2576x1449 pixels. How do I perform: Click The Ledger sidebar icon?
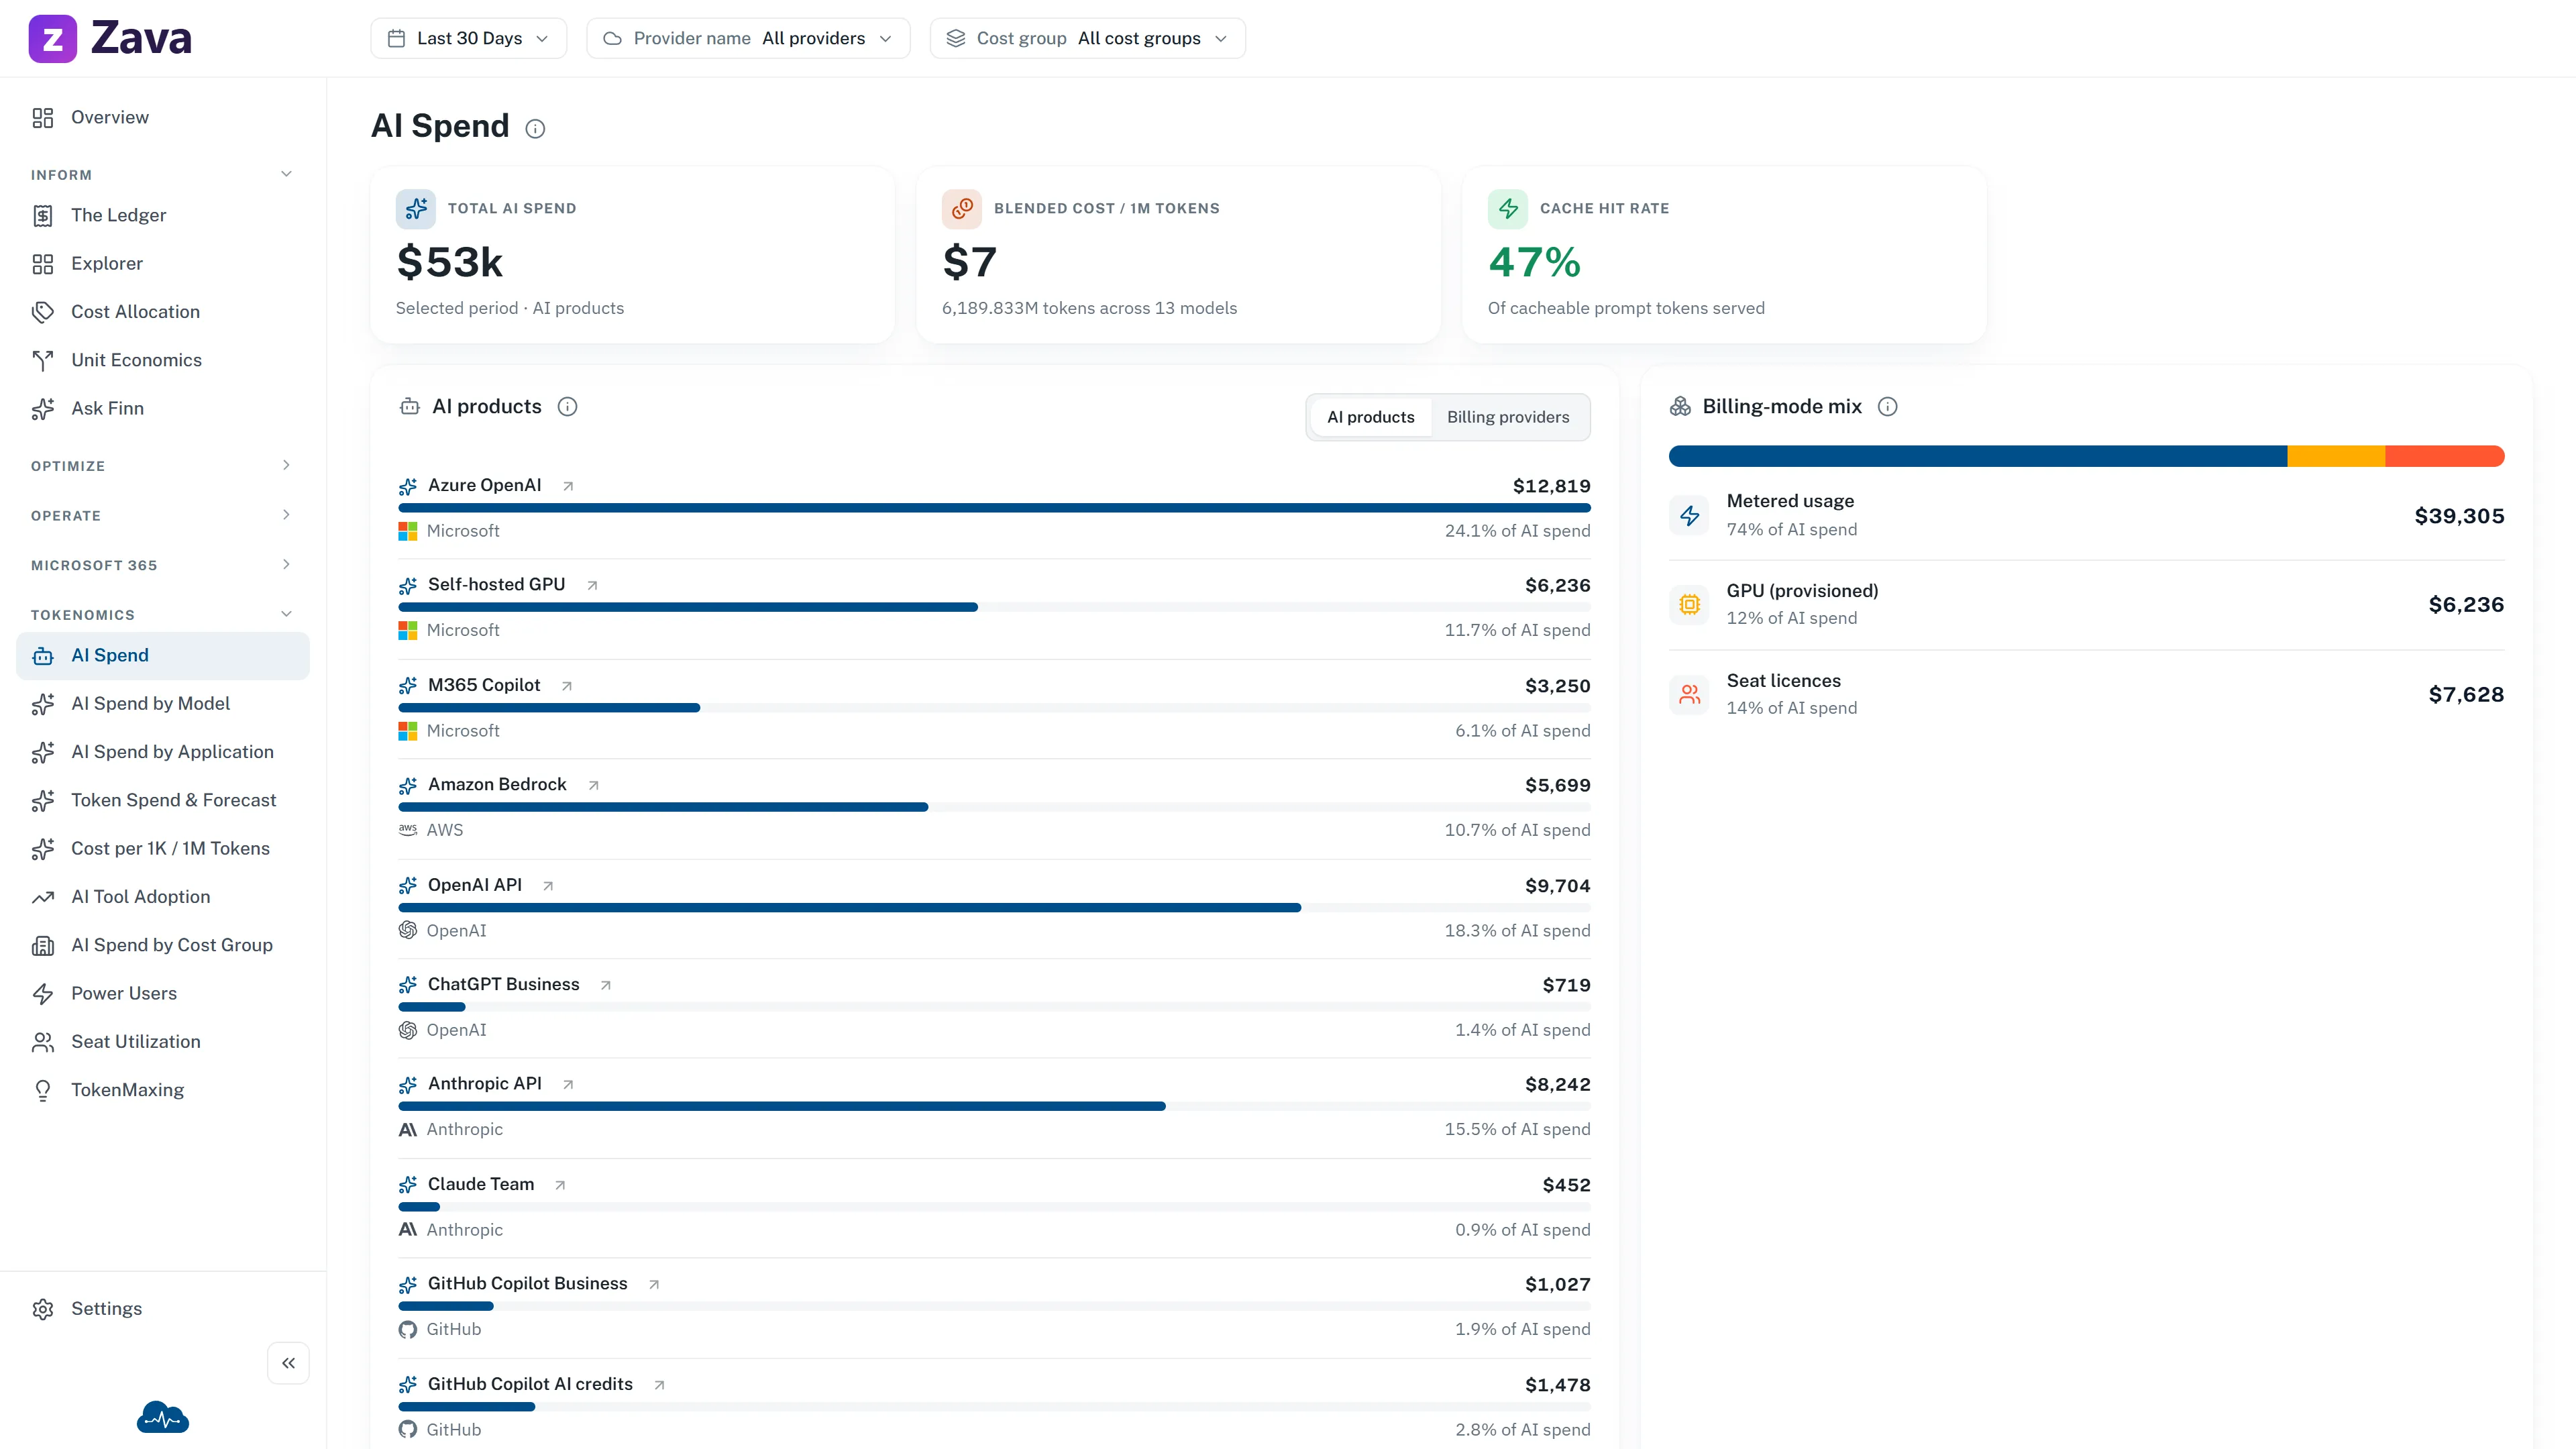point(42,216)
